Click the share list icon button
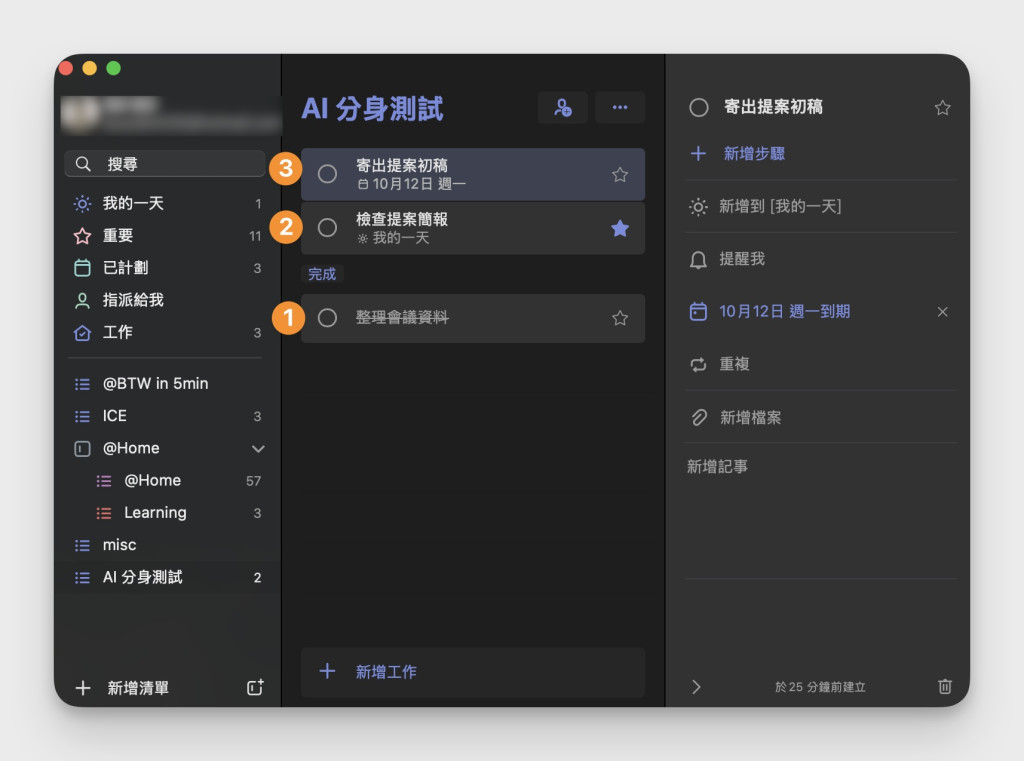This screenshot has width=1024, height=761. click(562, 107)
